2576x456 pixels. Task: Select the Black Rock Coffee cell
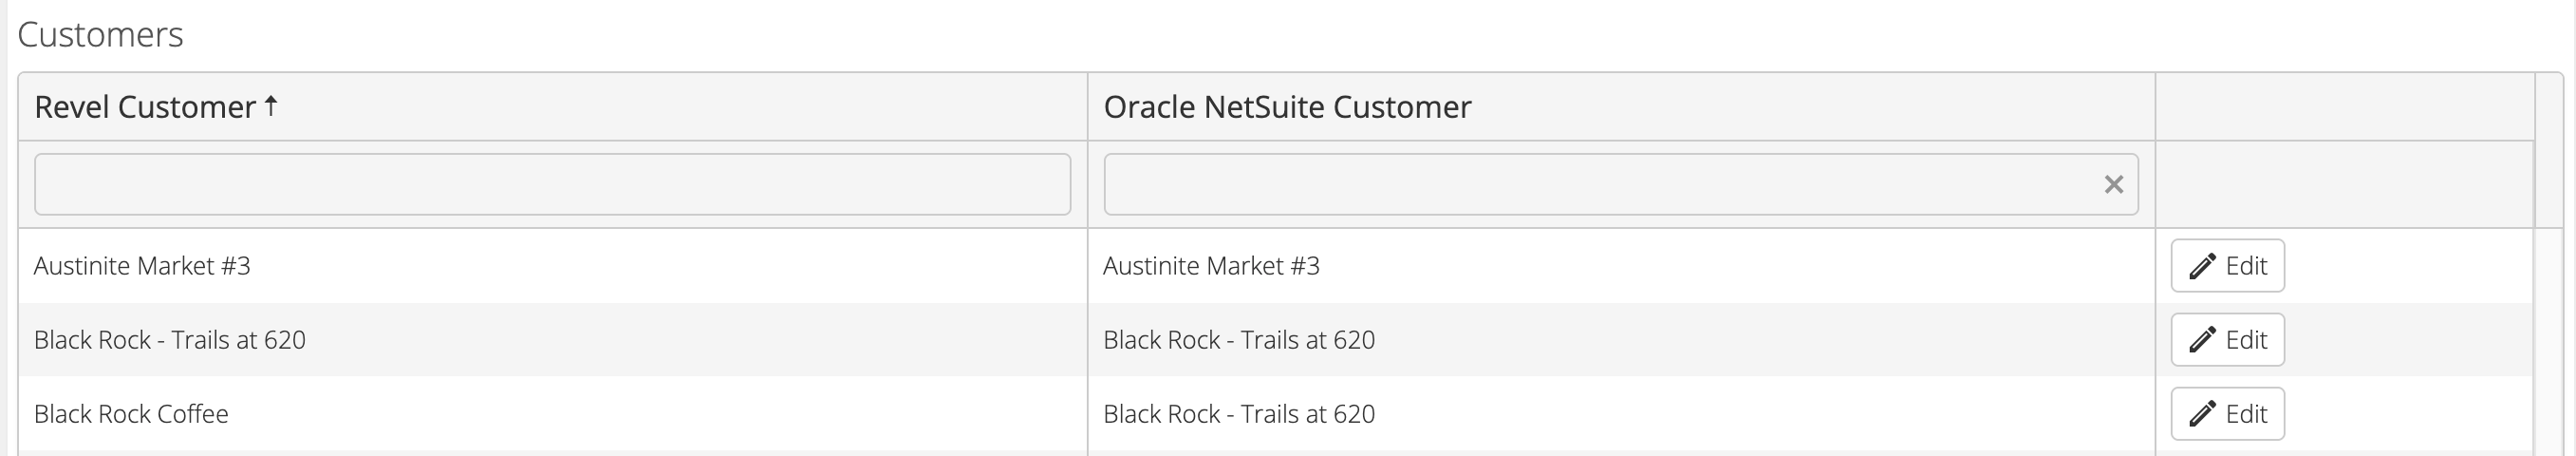[x=131, y=414]
